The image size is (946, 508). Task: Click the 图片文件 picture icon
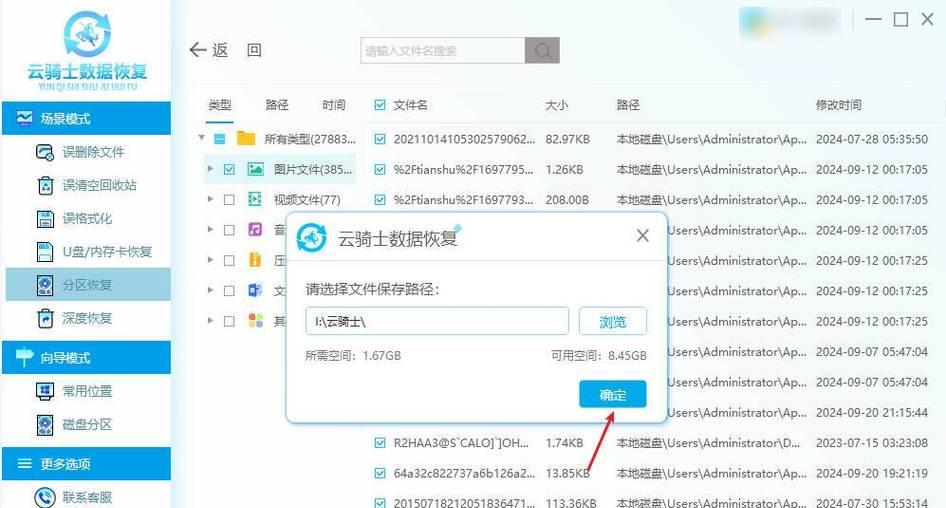coord(256,170)
